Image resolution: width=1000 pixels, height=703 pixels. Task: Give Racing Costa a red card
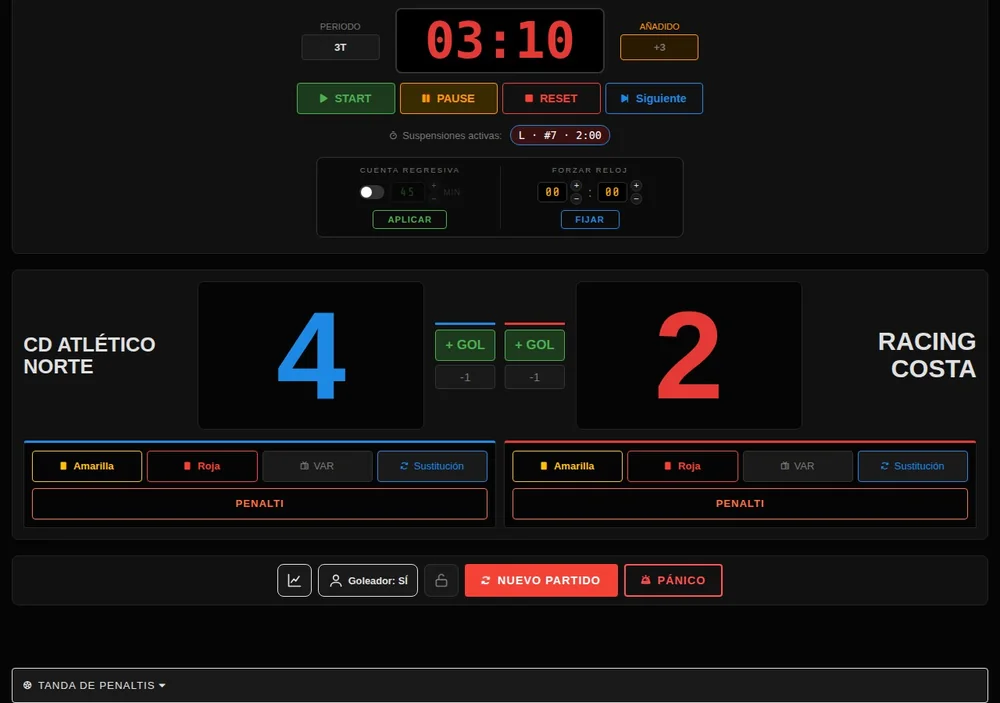[682, 466]
